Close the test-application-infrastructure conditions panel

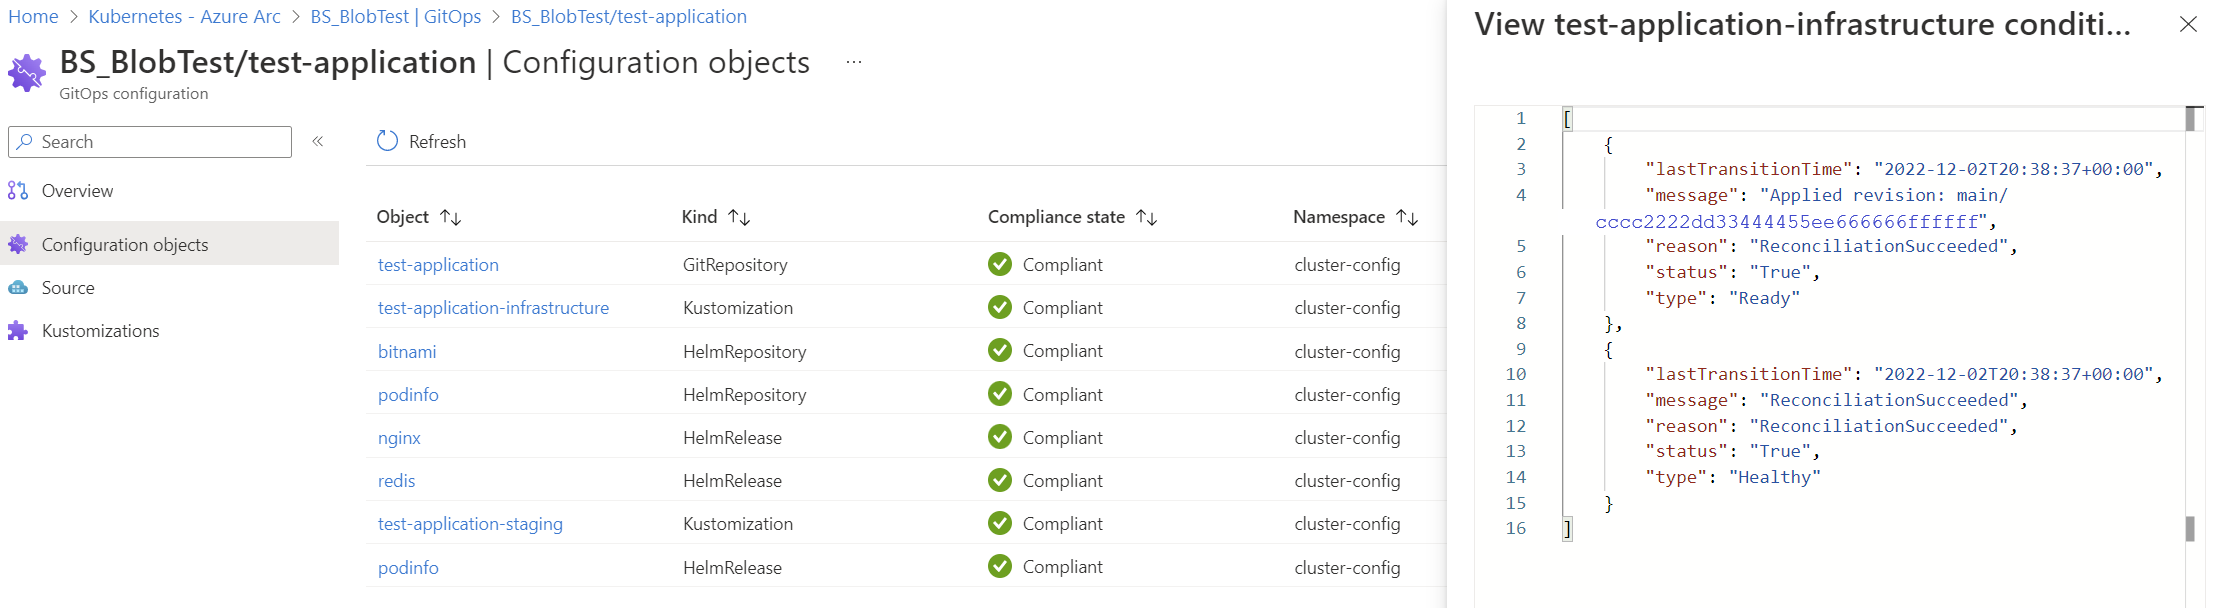pos(2190,24)
